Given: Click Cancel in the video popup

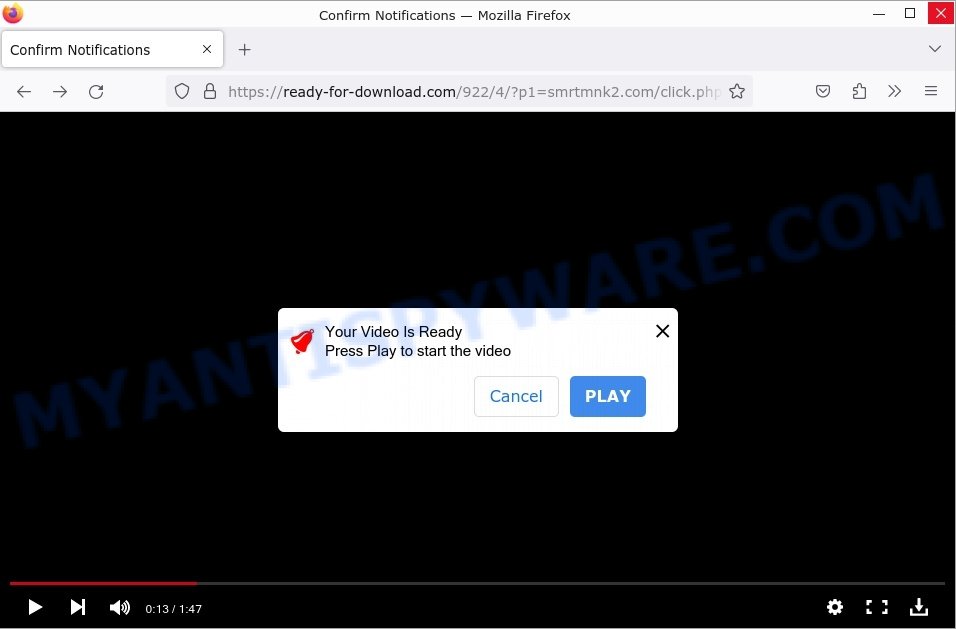Looking at the screenshot, I should click(x=516, y=396).
